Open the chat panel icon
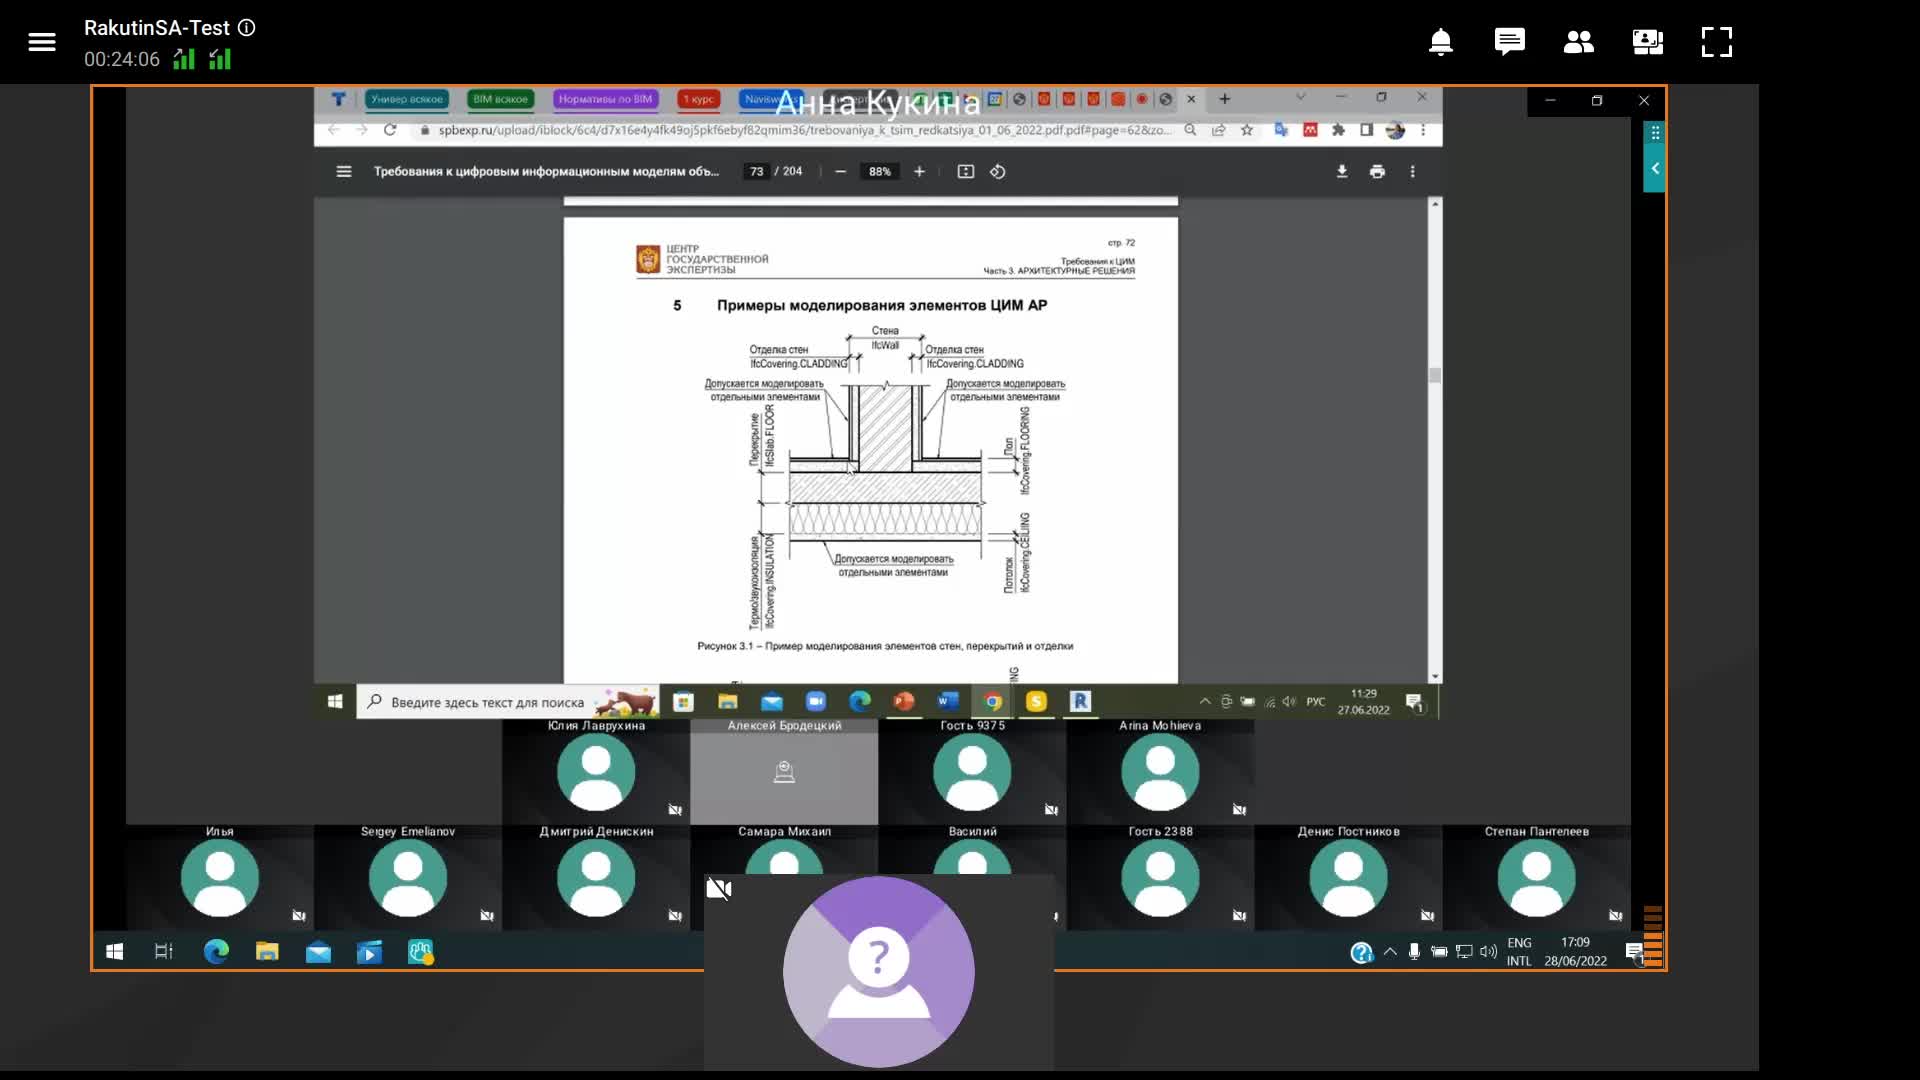The image size is (1920, 1080). [x=1510, y=42]
